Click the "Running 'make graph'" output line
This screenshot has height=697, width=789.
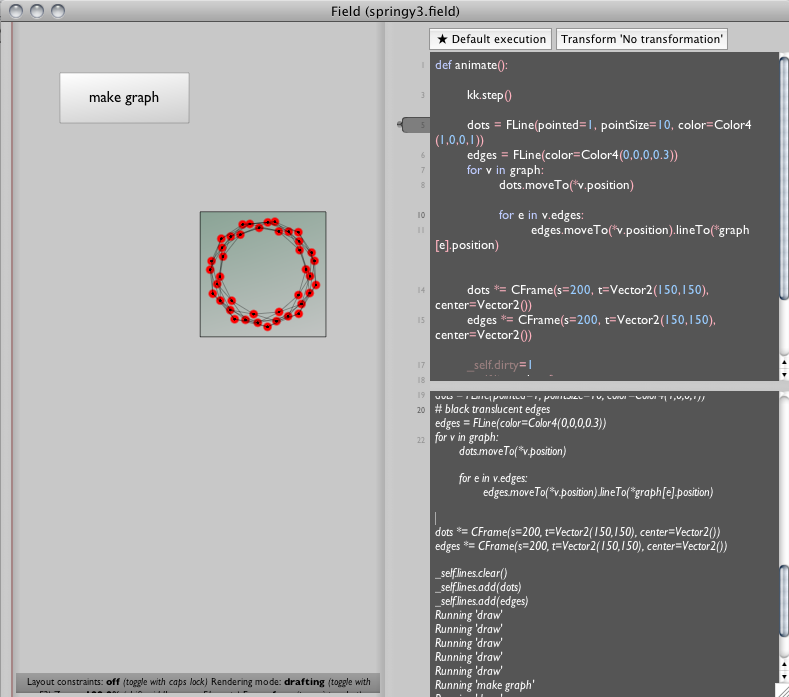[480, 685]
